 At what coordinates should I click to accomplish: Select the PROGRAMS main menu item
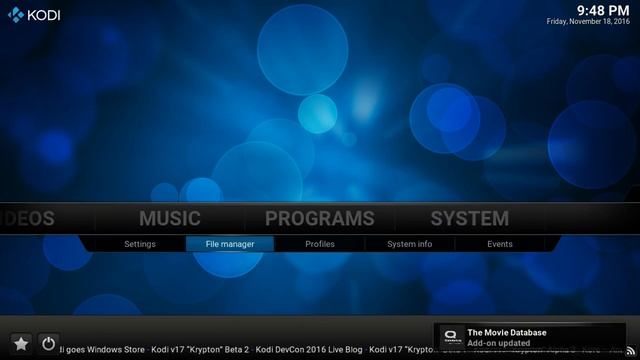(320, 218)
